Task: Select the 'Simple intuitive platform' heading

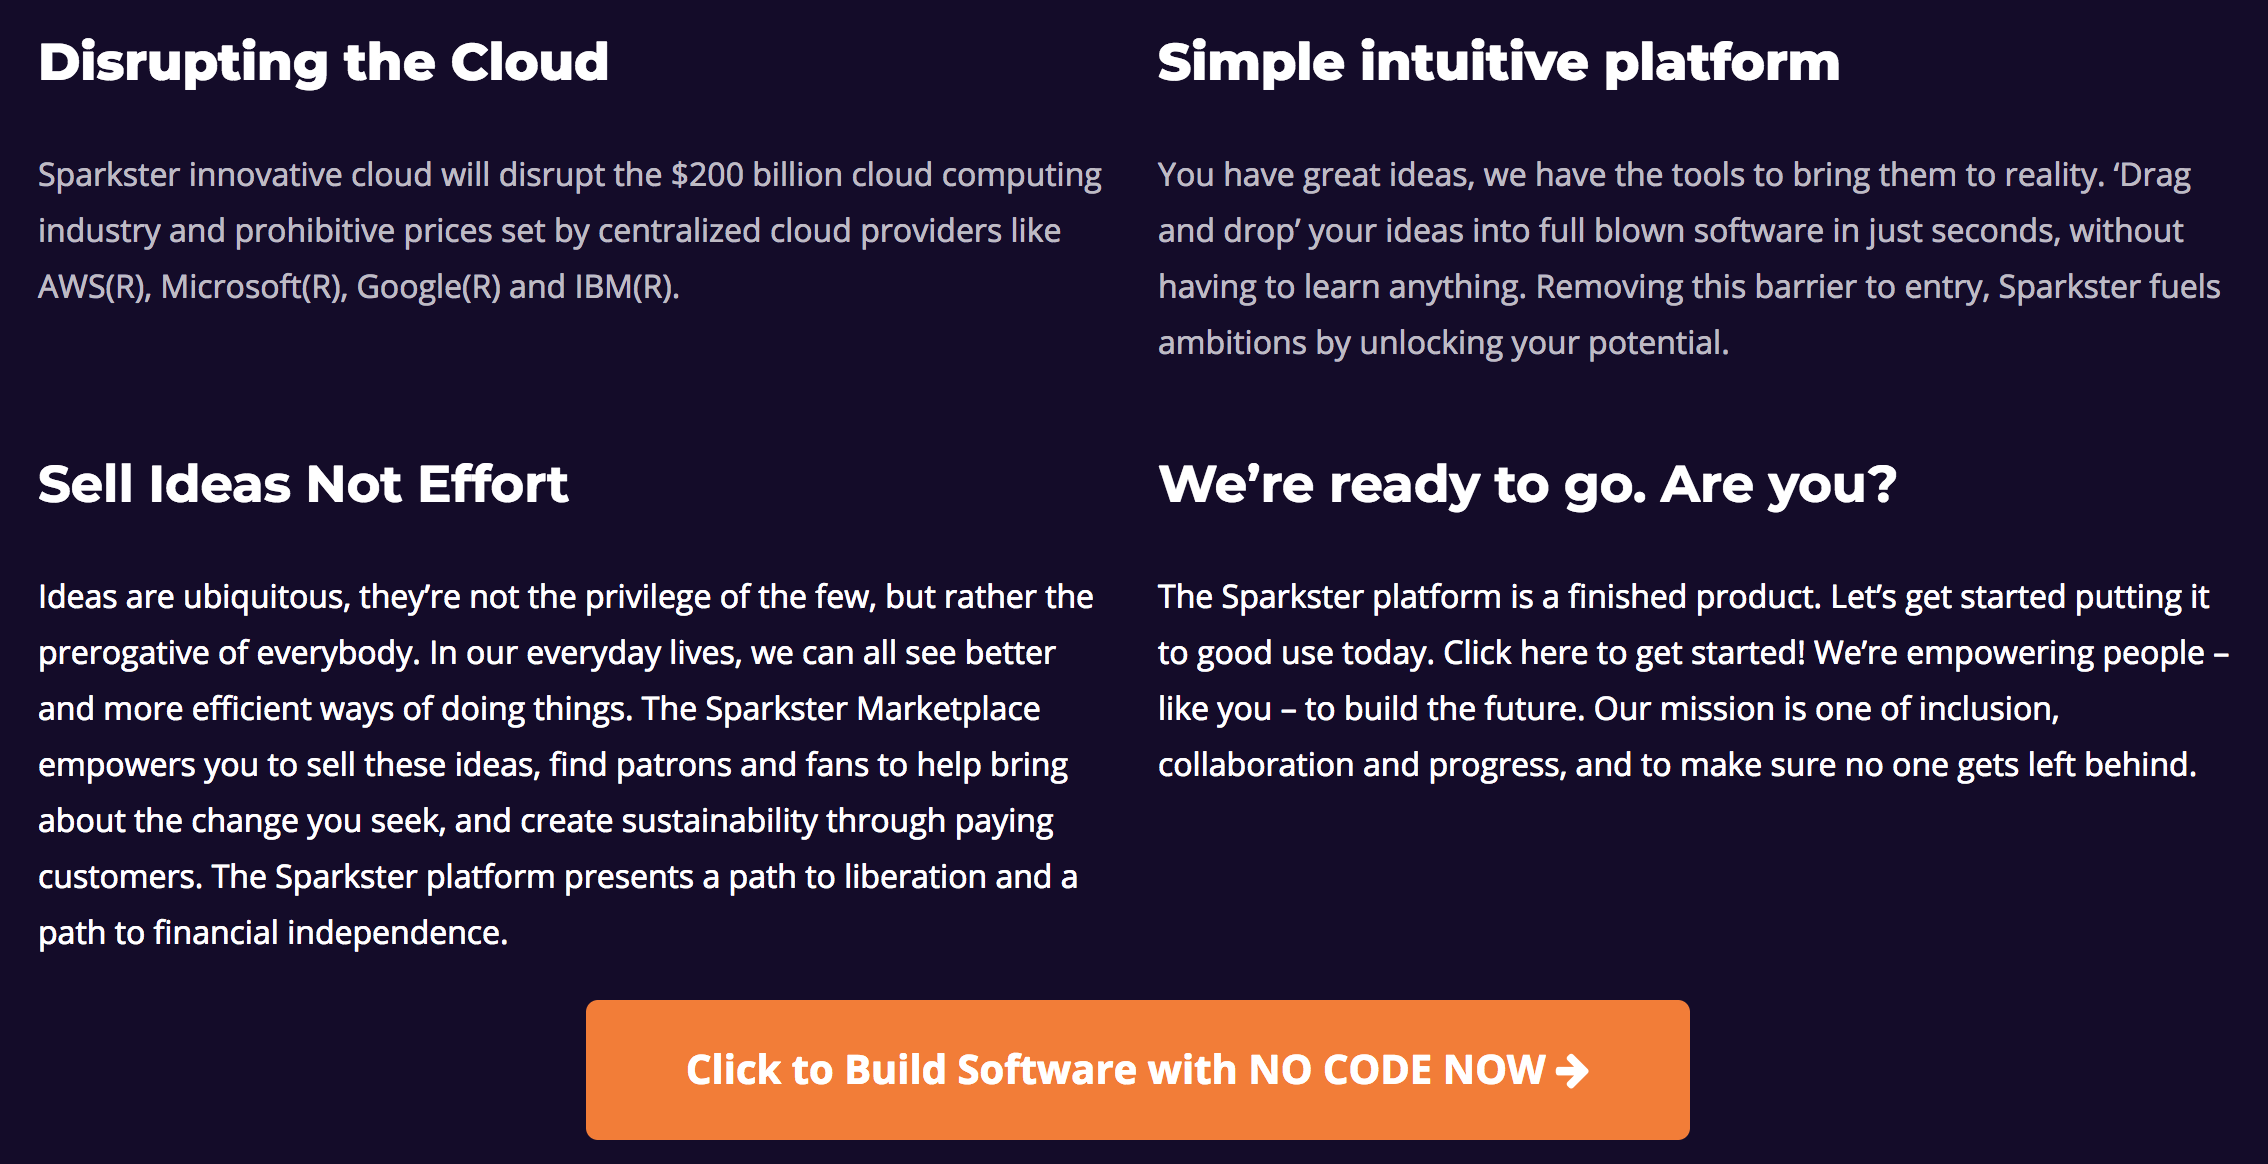Action: [x=1499, y=63]
